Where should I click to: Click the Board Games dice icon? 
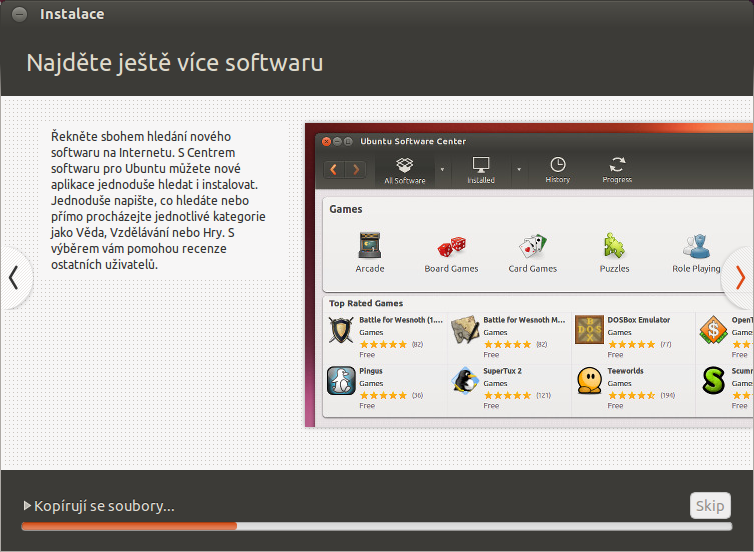point(452,246)
